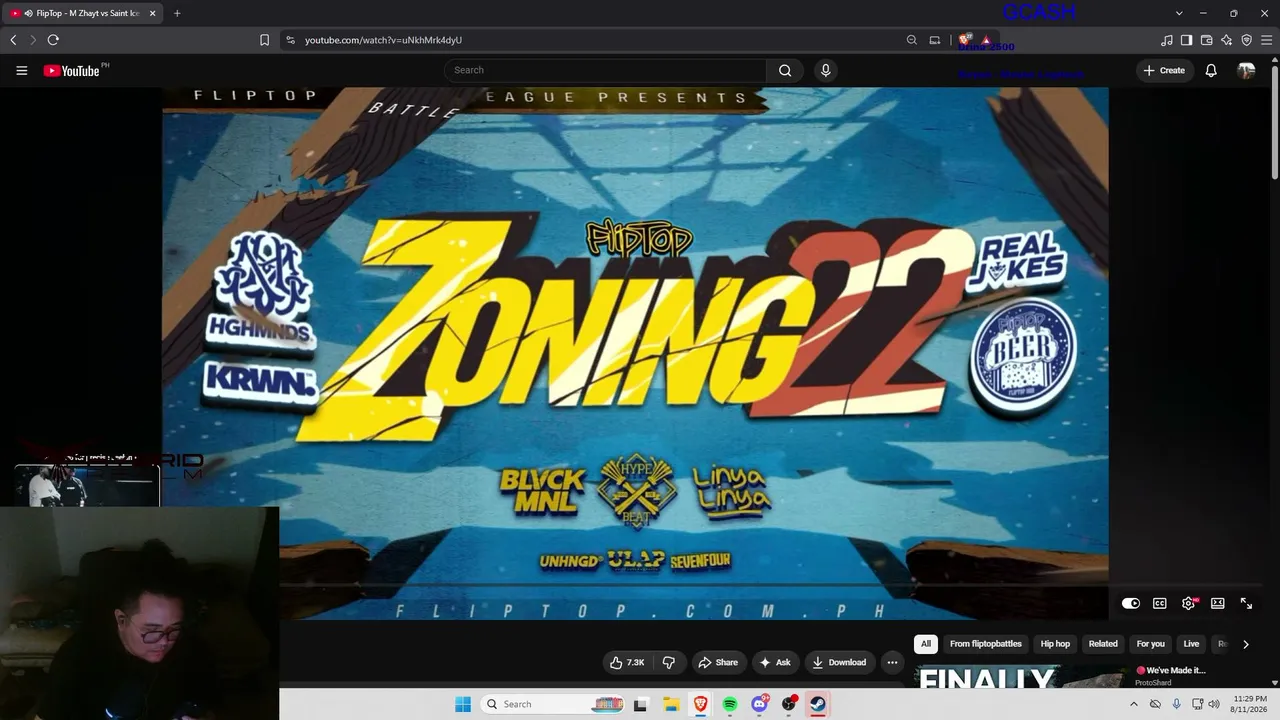This screenshot has width=1280, height=720.
Task: Open site settings icon in the address bar
Action: click(x=290, y=40)
